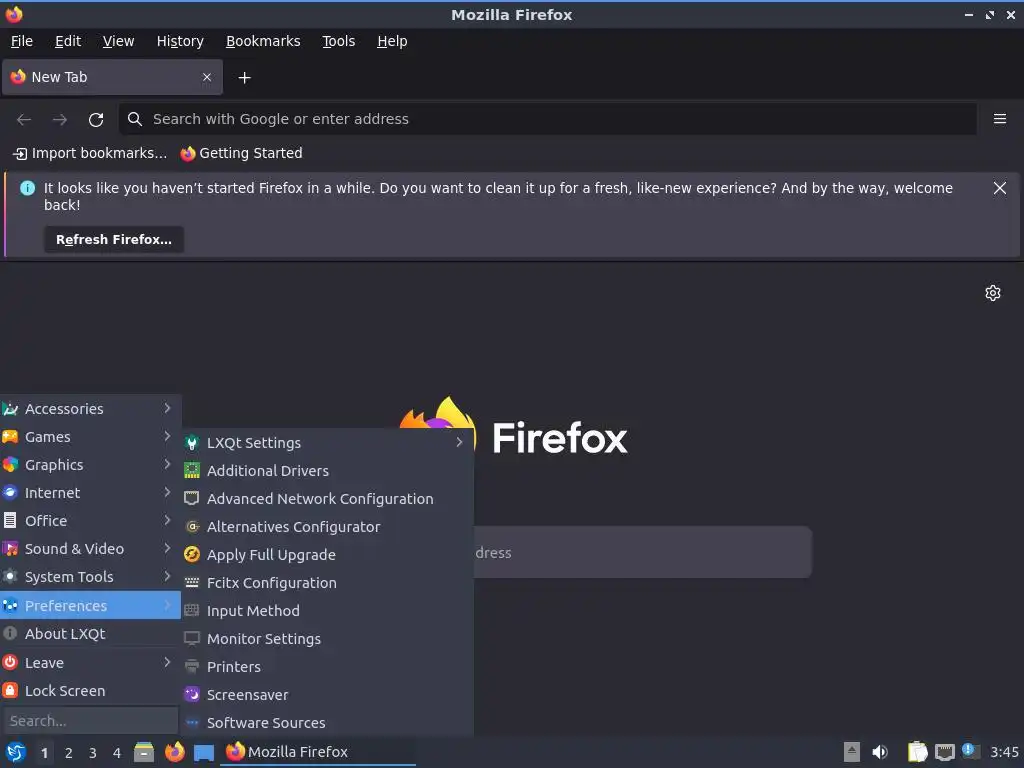Select Mozilla Firefox taskbar window button
The image size is (1024, 768).
tap(318, 752)
